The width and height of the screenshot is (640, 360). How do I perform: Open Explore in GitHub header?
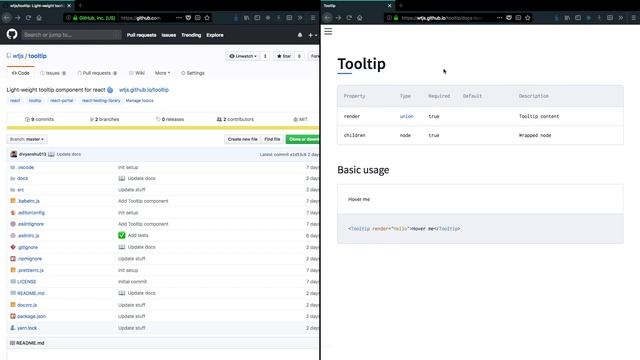click(215, 35)
